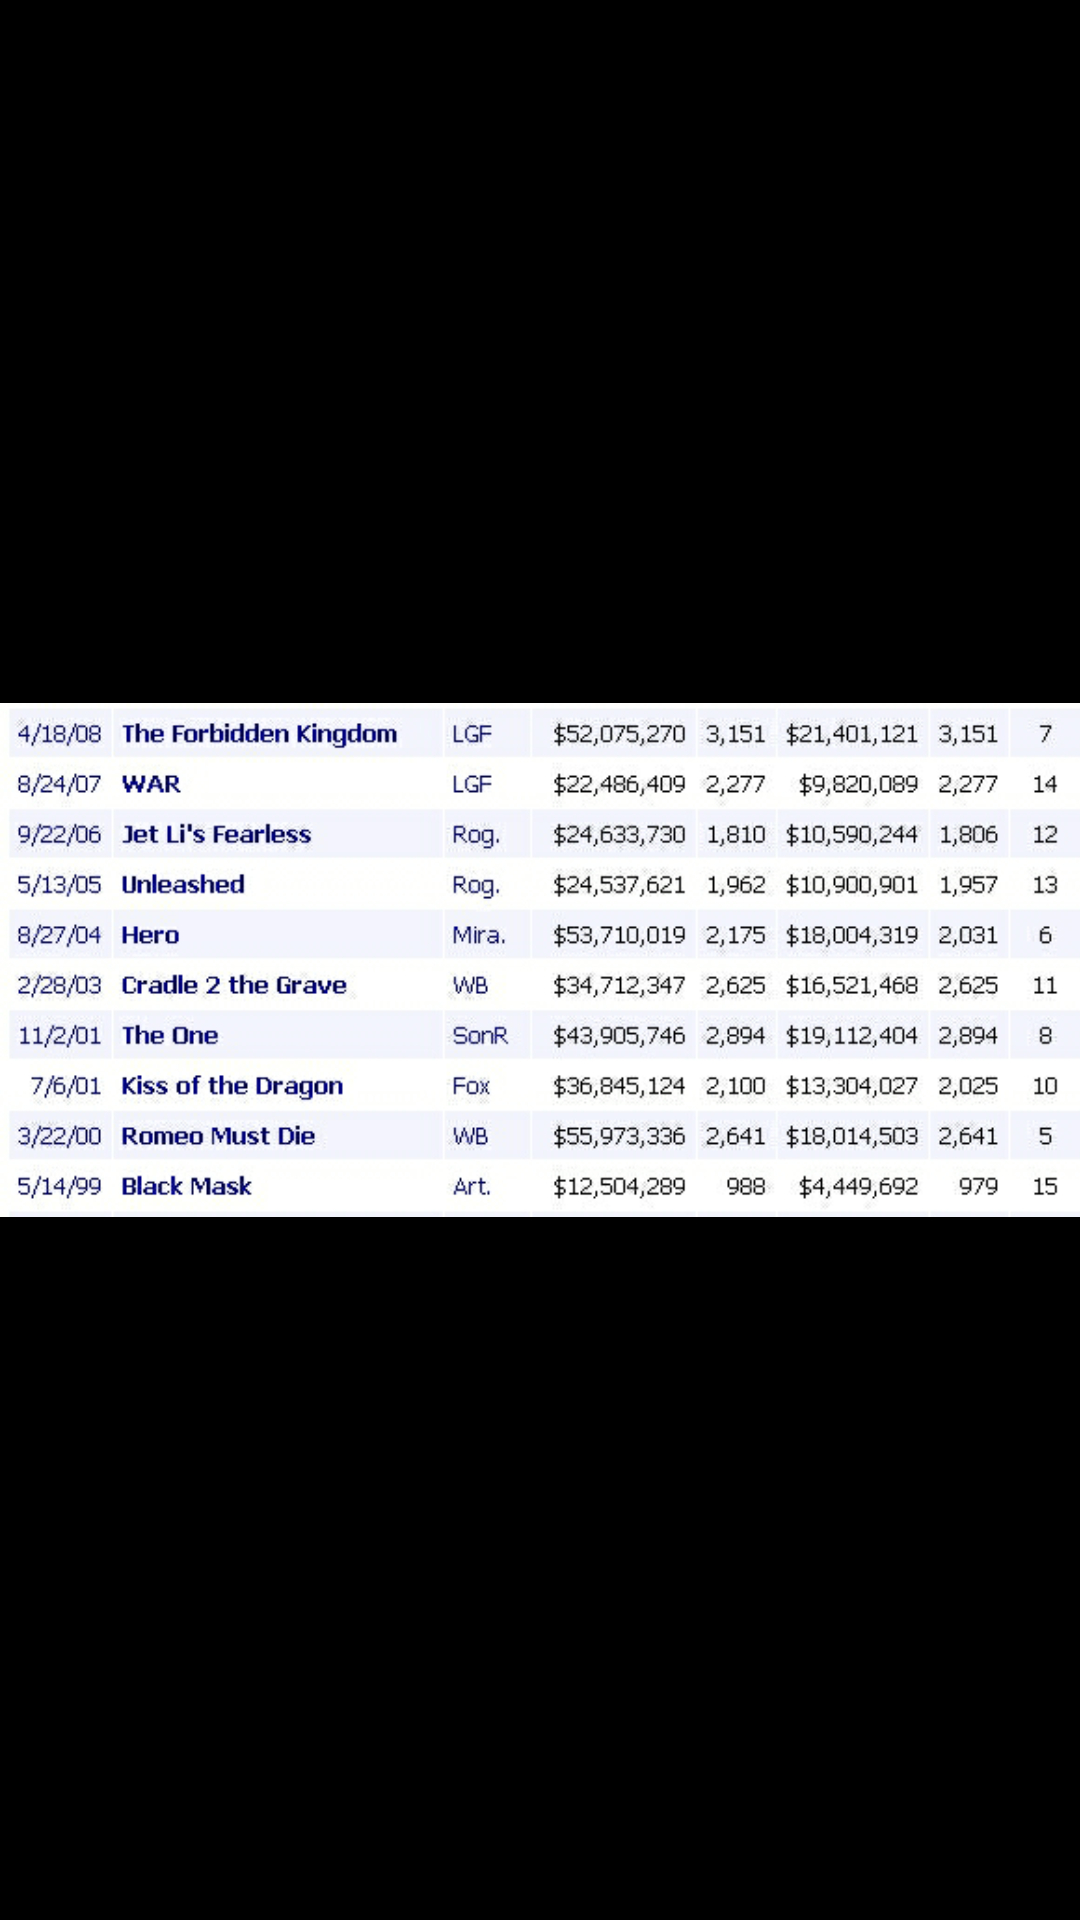Image resolution: width=1080 pixels, height=1920 pixels.
Task: Click the Black Mask movie link
Action: [x=186, y=1187]
